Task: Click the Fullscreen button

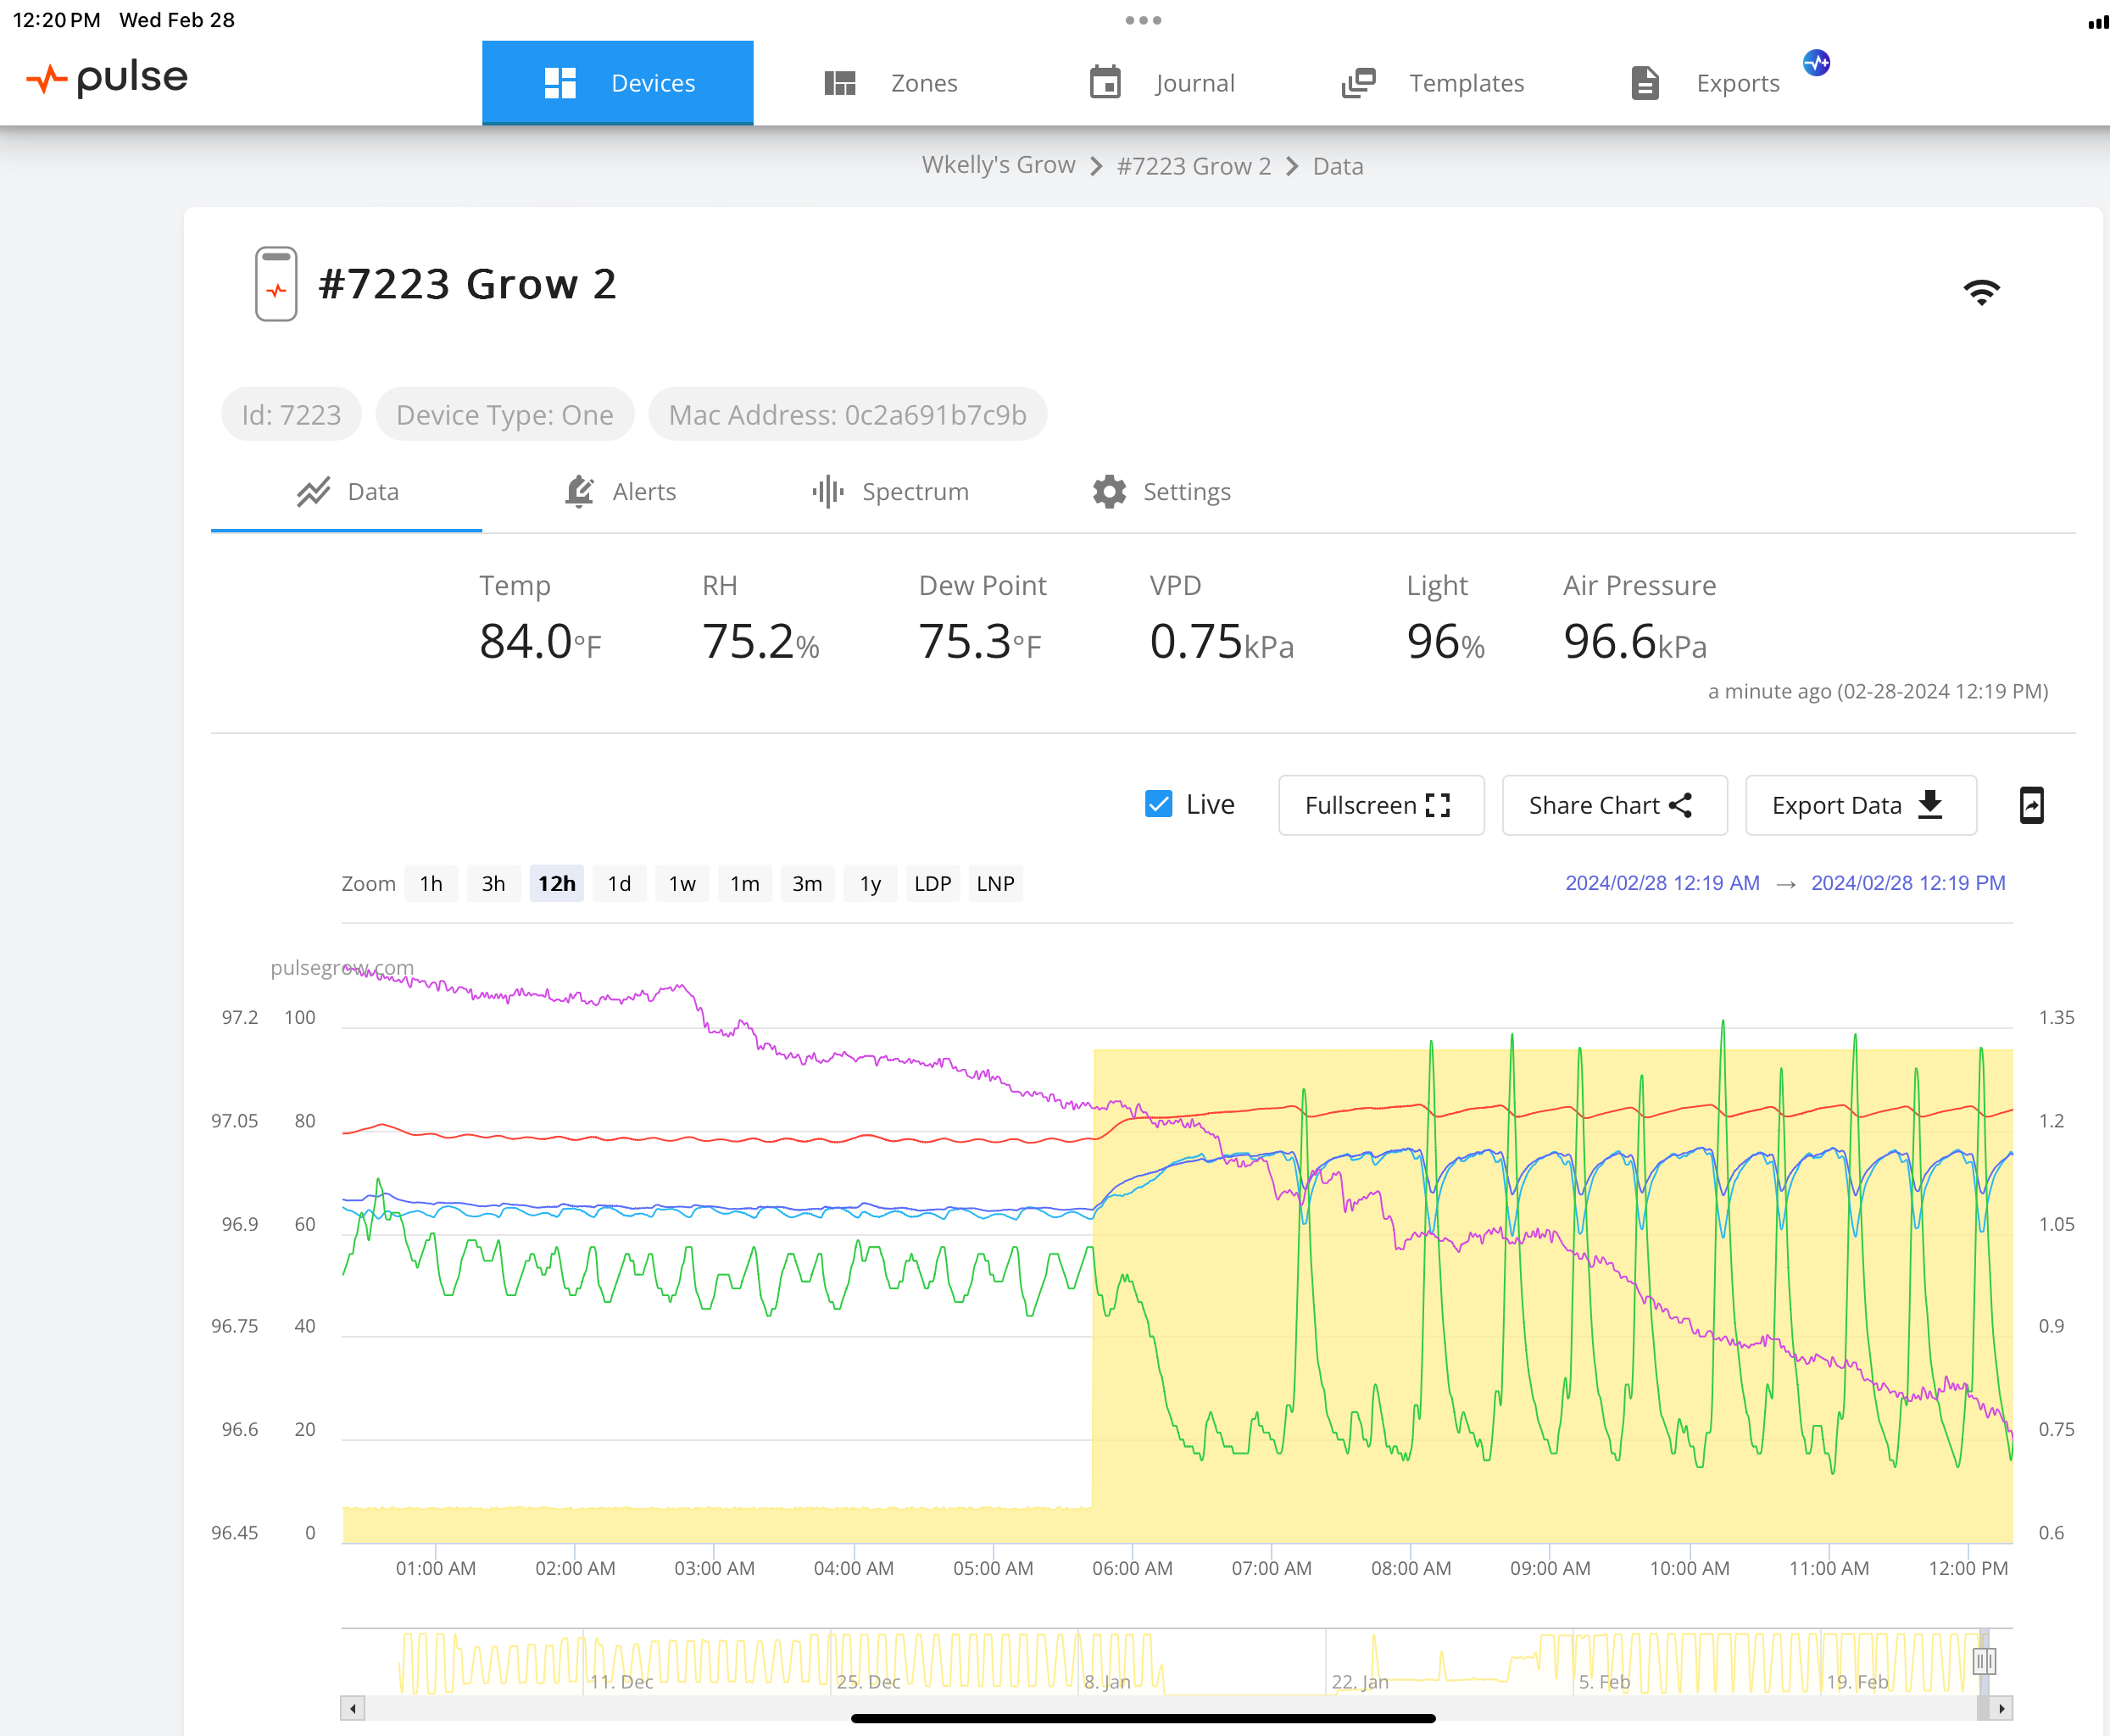Action: [x=1381, y=805]
